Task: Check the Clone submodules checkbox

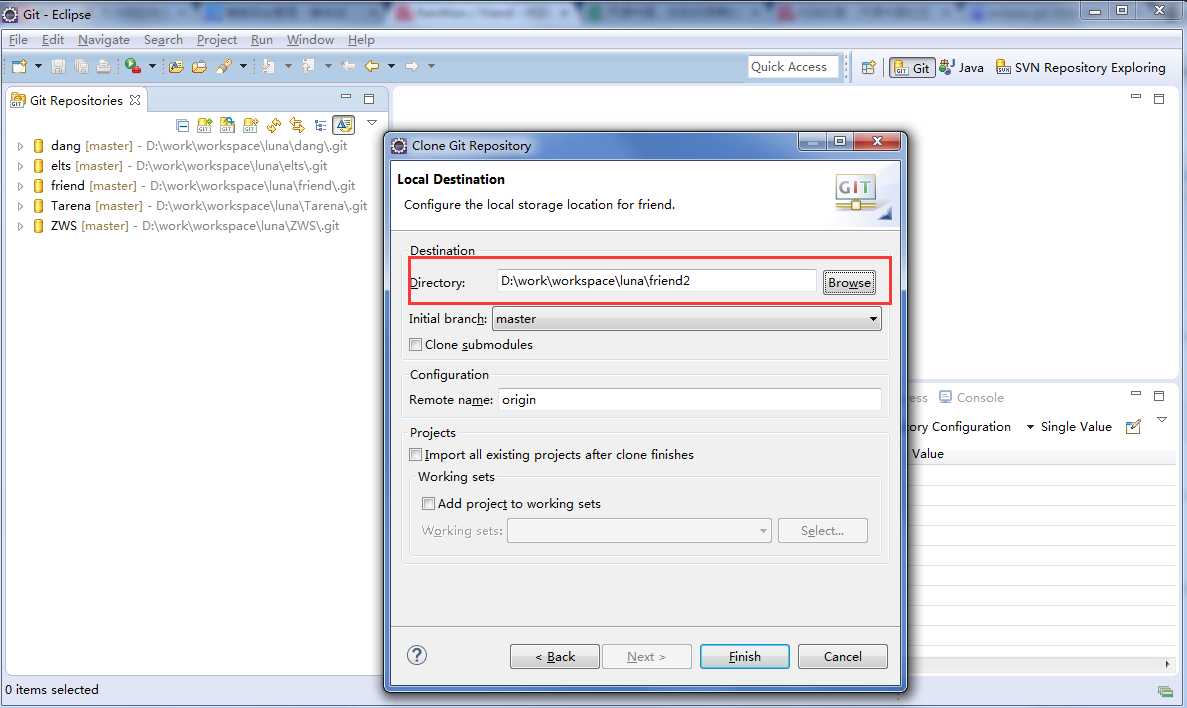Action: point(416,345)
